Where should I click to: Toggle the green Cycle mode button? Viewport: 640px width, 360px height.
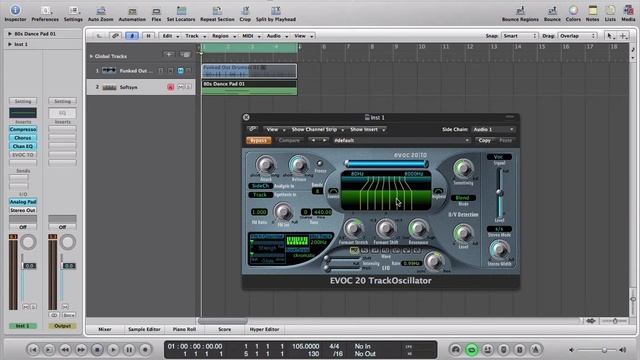point(471,349)
